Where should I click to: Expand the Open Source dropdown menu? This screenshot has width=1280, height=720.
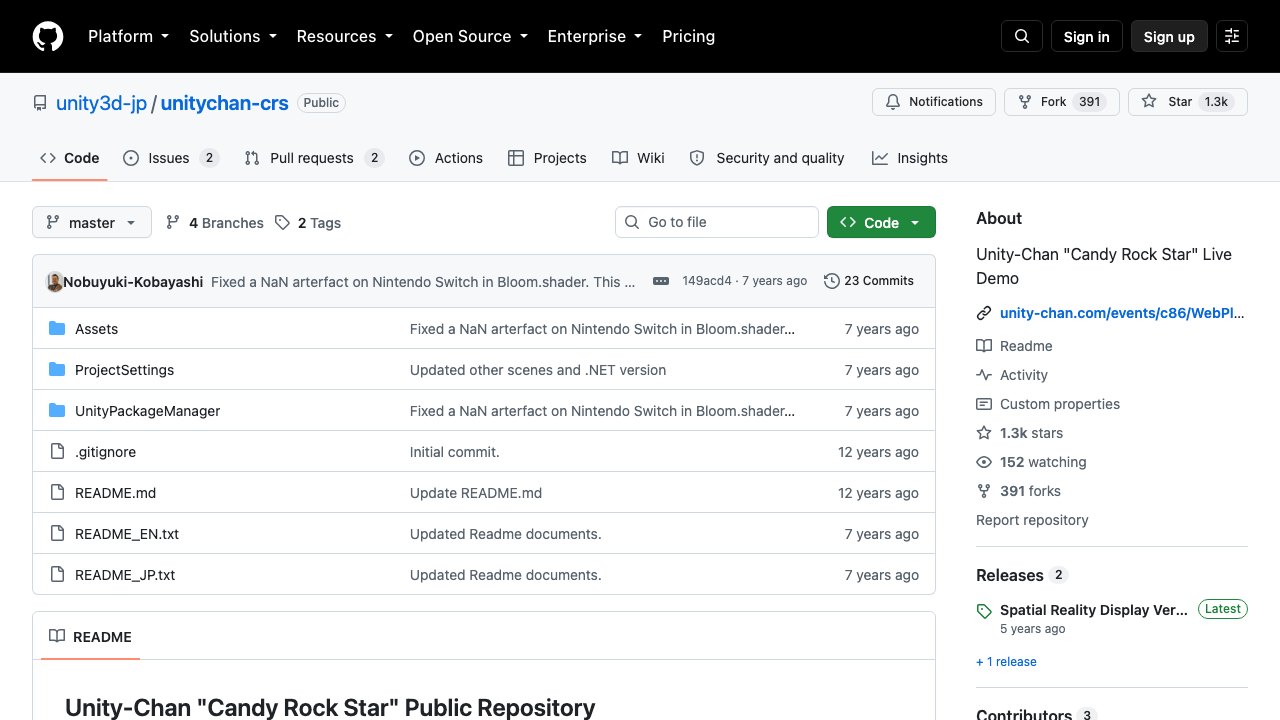[470, 36]
